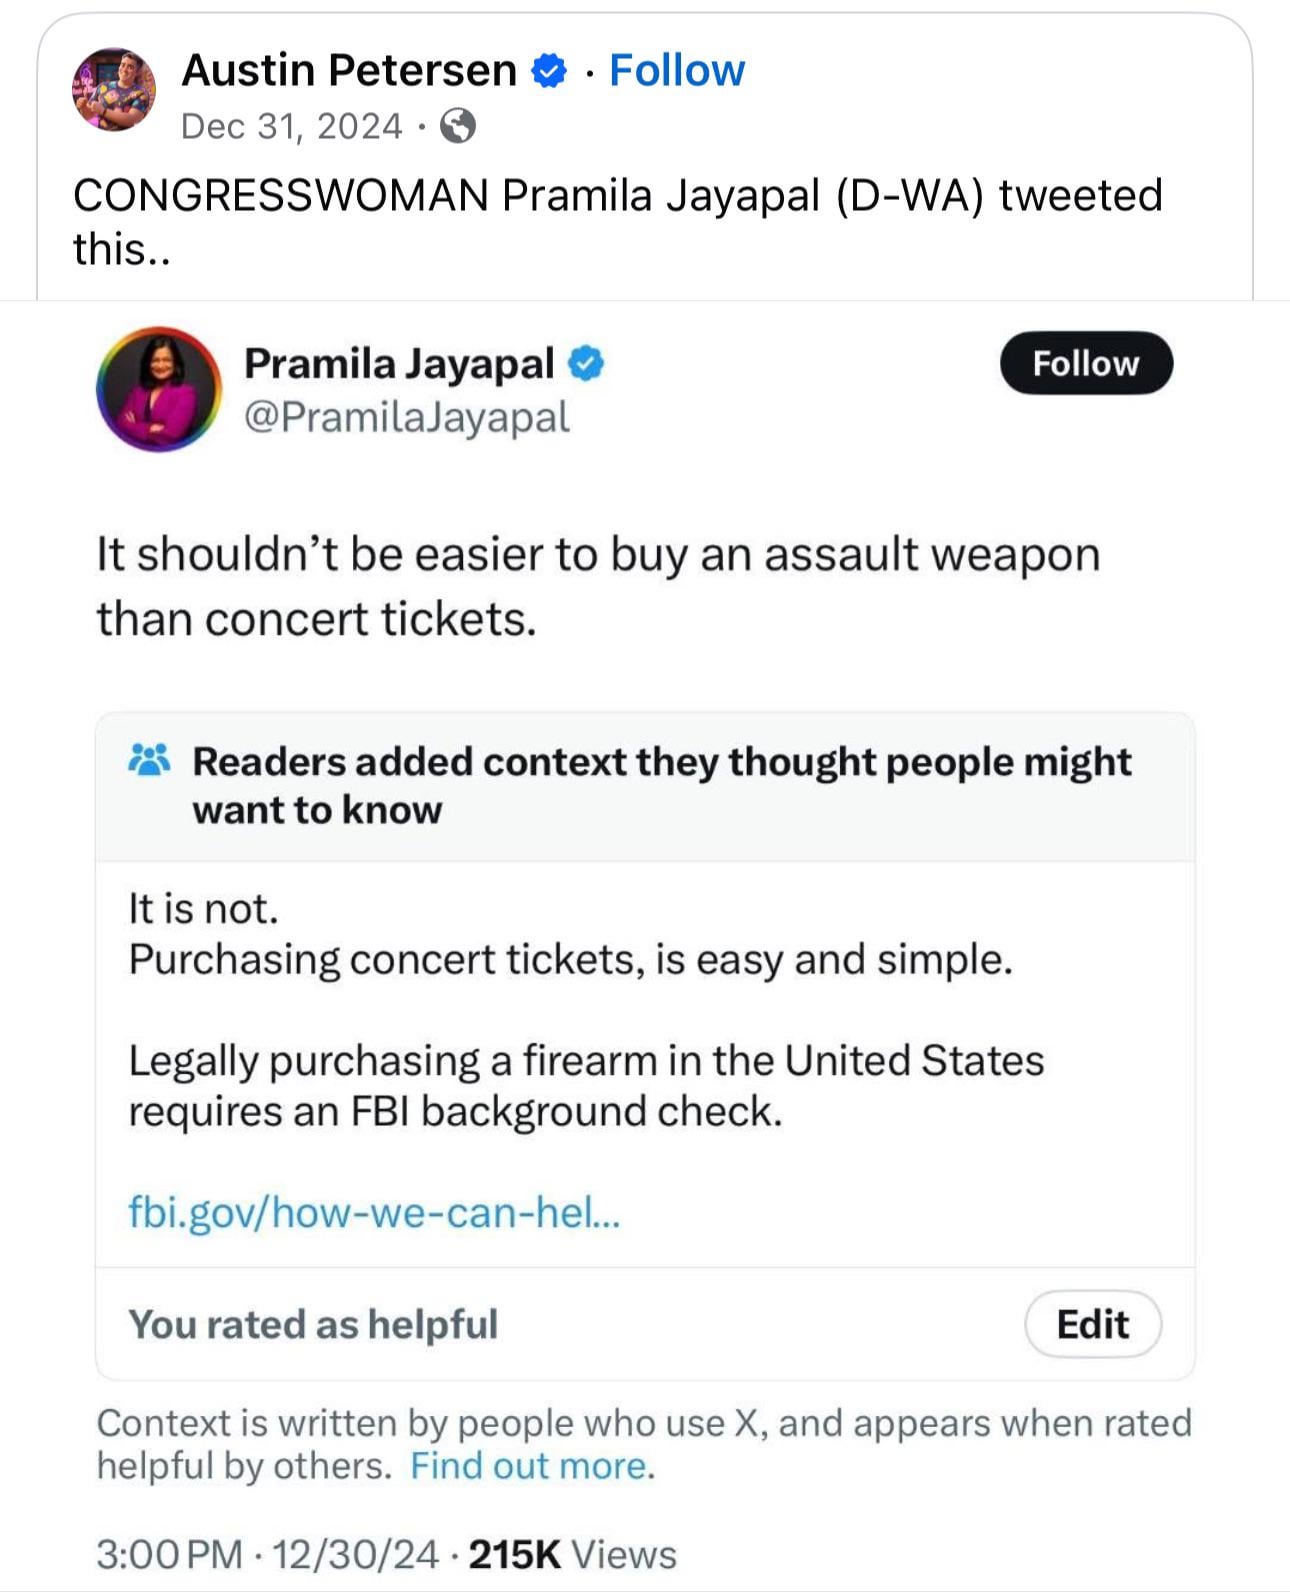
Task: Click the verified checkmark next to Pramila Jayapal
Action: point(586,364)
